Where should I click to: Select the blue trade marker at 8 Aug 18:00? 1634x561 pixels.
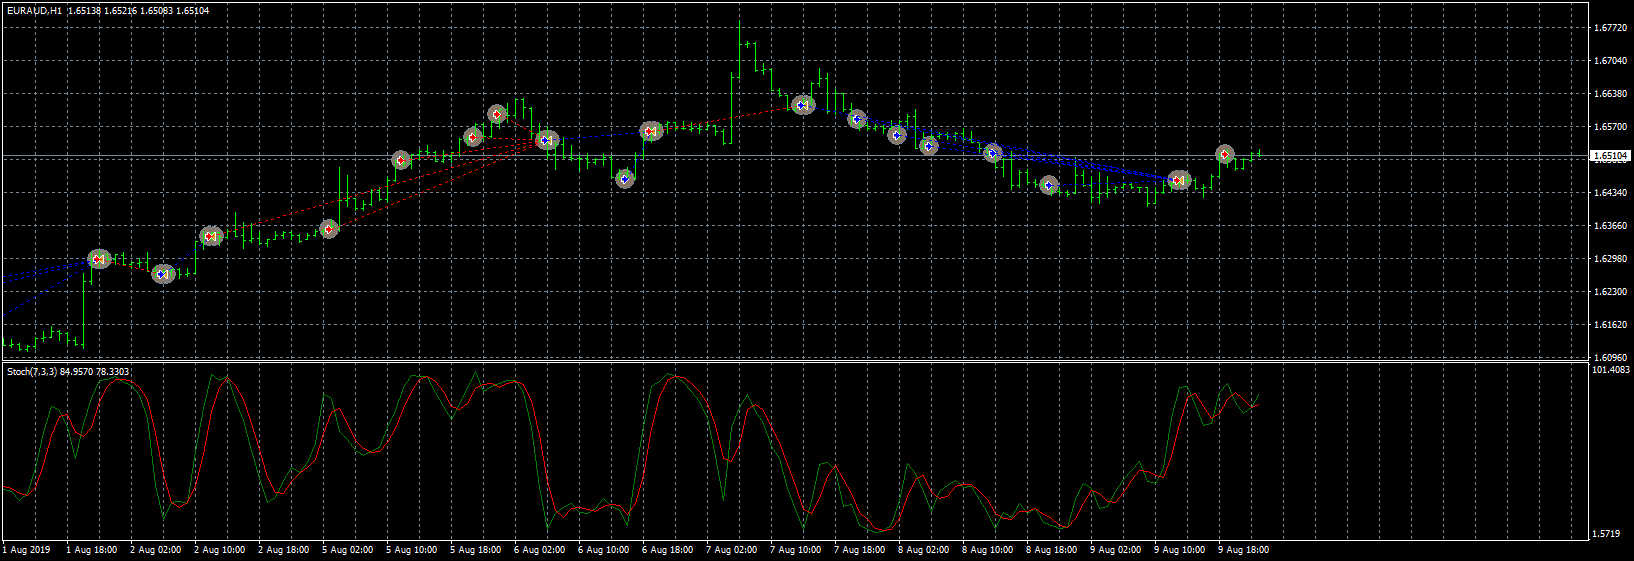click(1048, 185)
